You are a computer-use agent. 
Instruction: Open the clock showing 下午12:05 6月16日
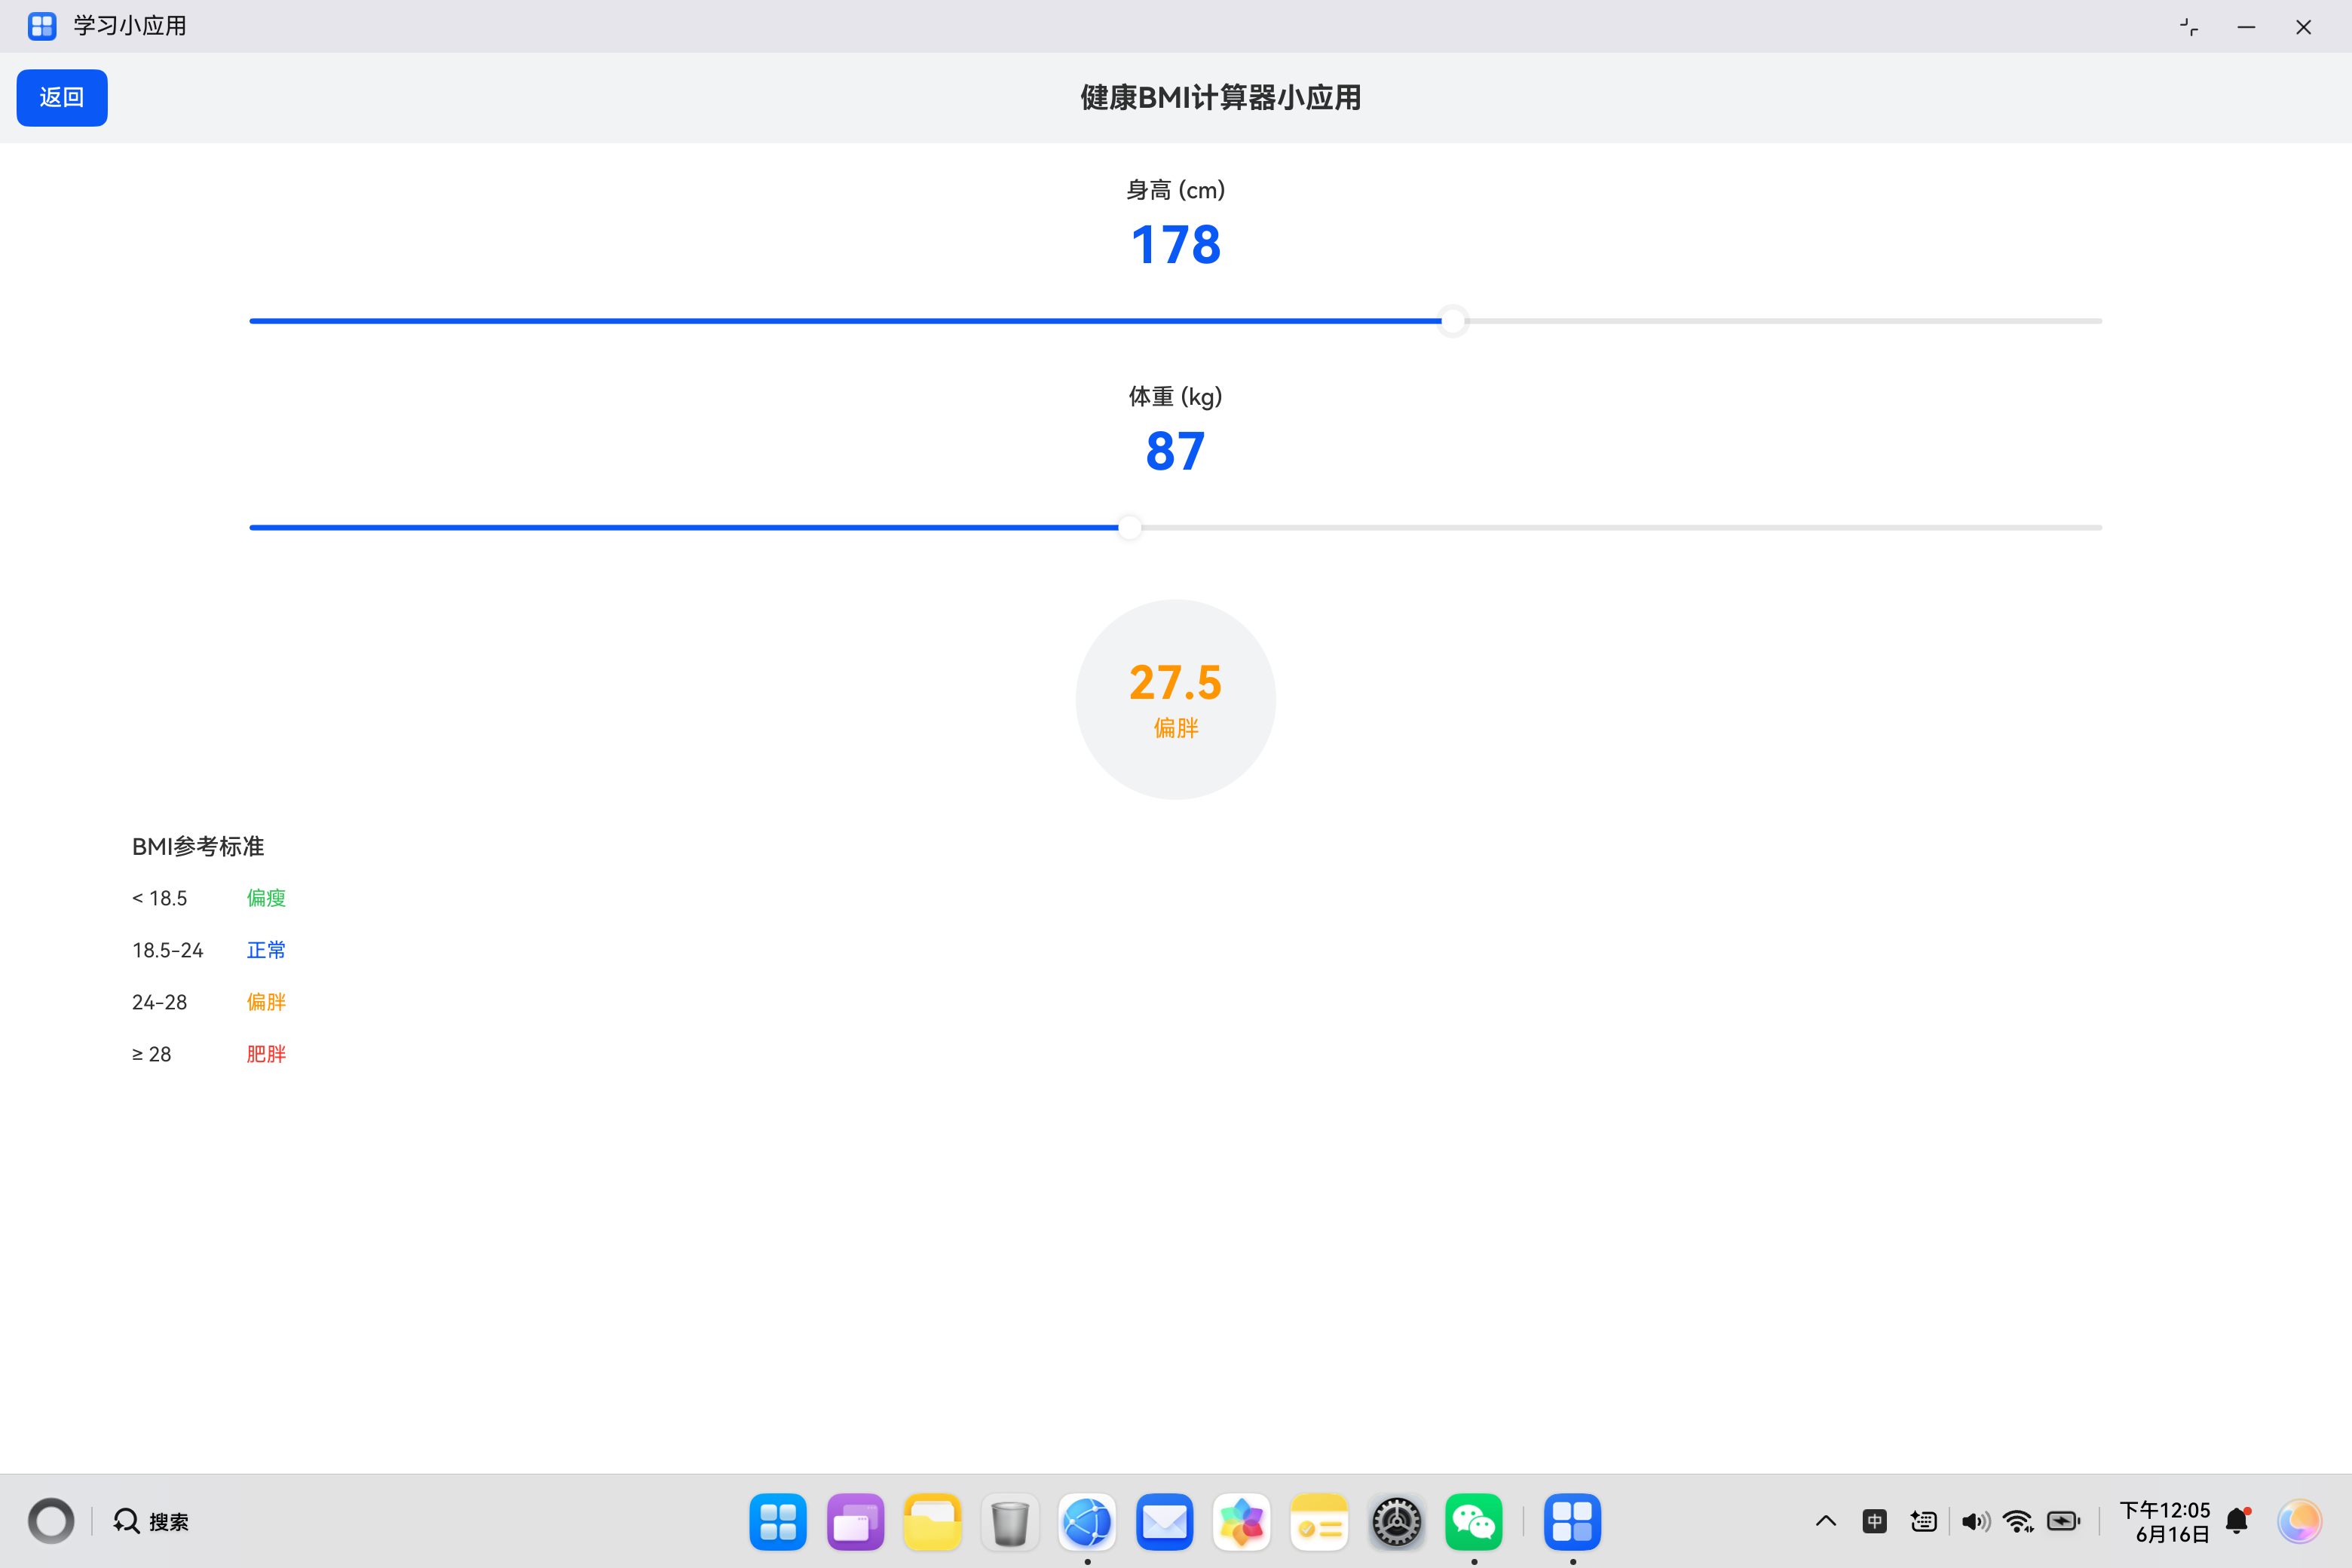click(2165, 1521)
